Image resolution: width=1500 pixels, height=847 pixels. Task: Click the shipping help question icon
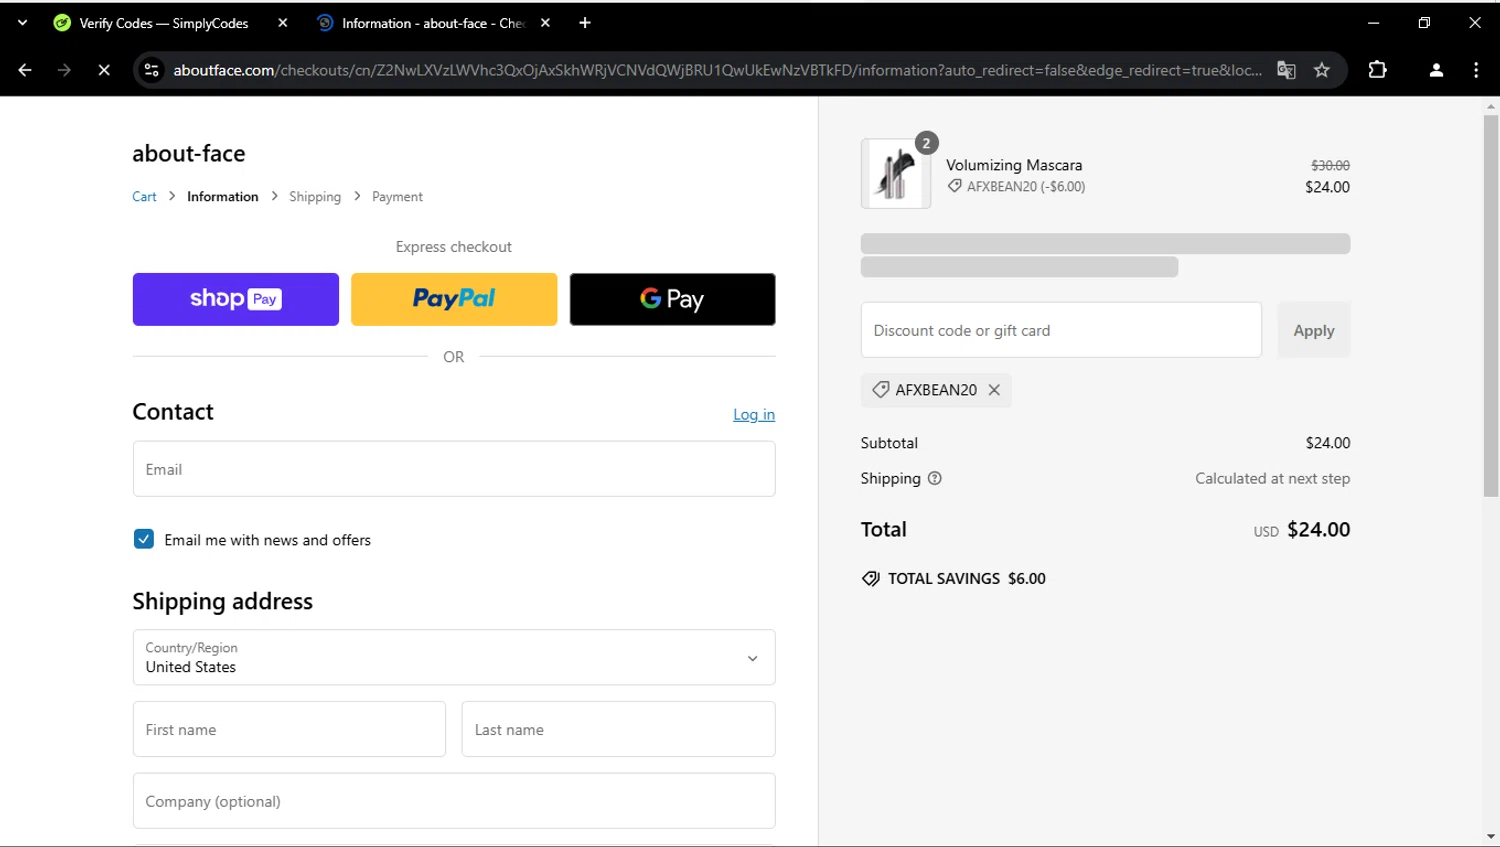point(935,478)
